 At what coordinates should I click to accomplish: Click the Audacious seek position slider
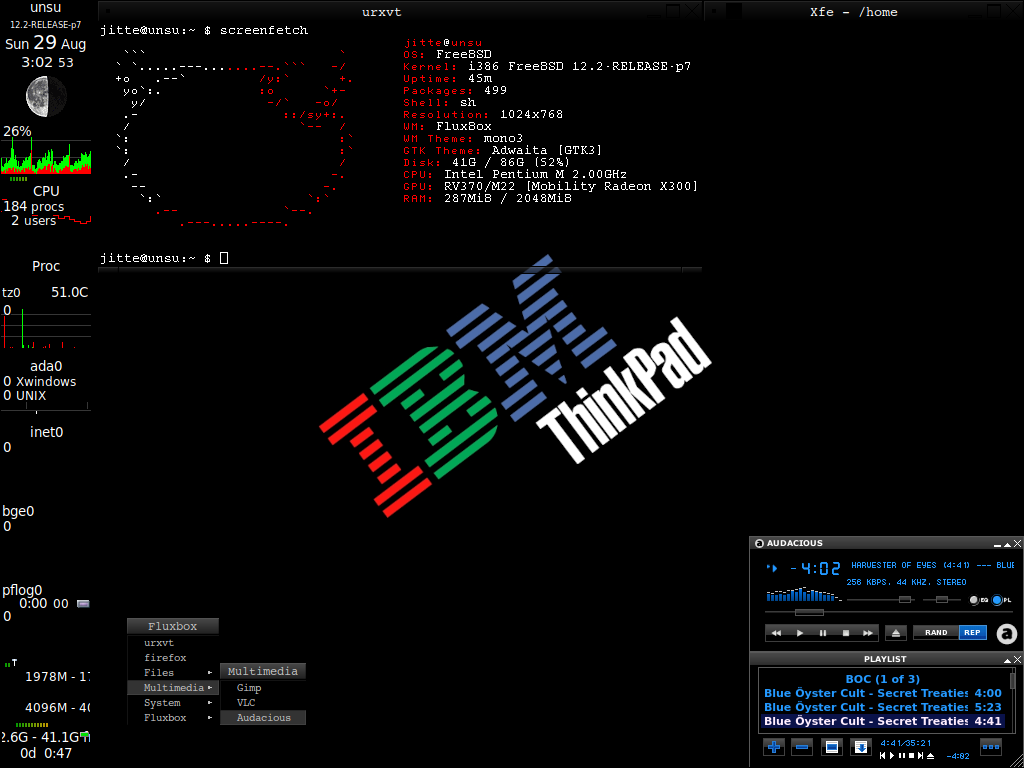click(809, 612)
